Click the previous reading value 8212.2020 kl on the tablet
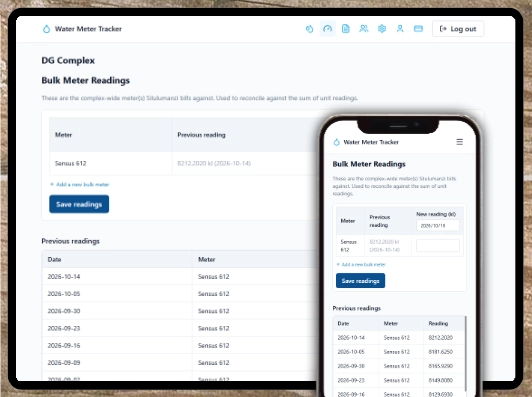The height and width of the screenshot is (397, 532). (214, 164)
